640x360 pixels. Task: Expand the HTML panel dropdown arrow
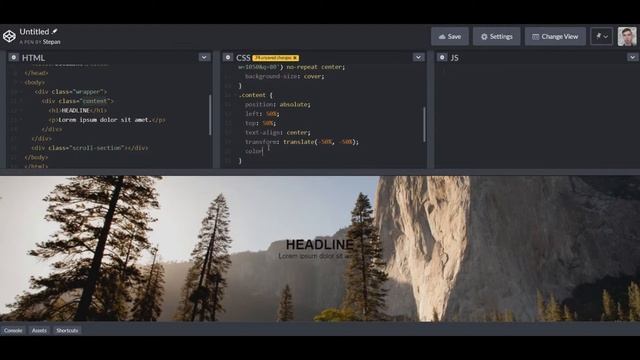(x=204, y=57)
